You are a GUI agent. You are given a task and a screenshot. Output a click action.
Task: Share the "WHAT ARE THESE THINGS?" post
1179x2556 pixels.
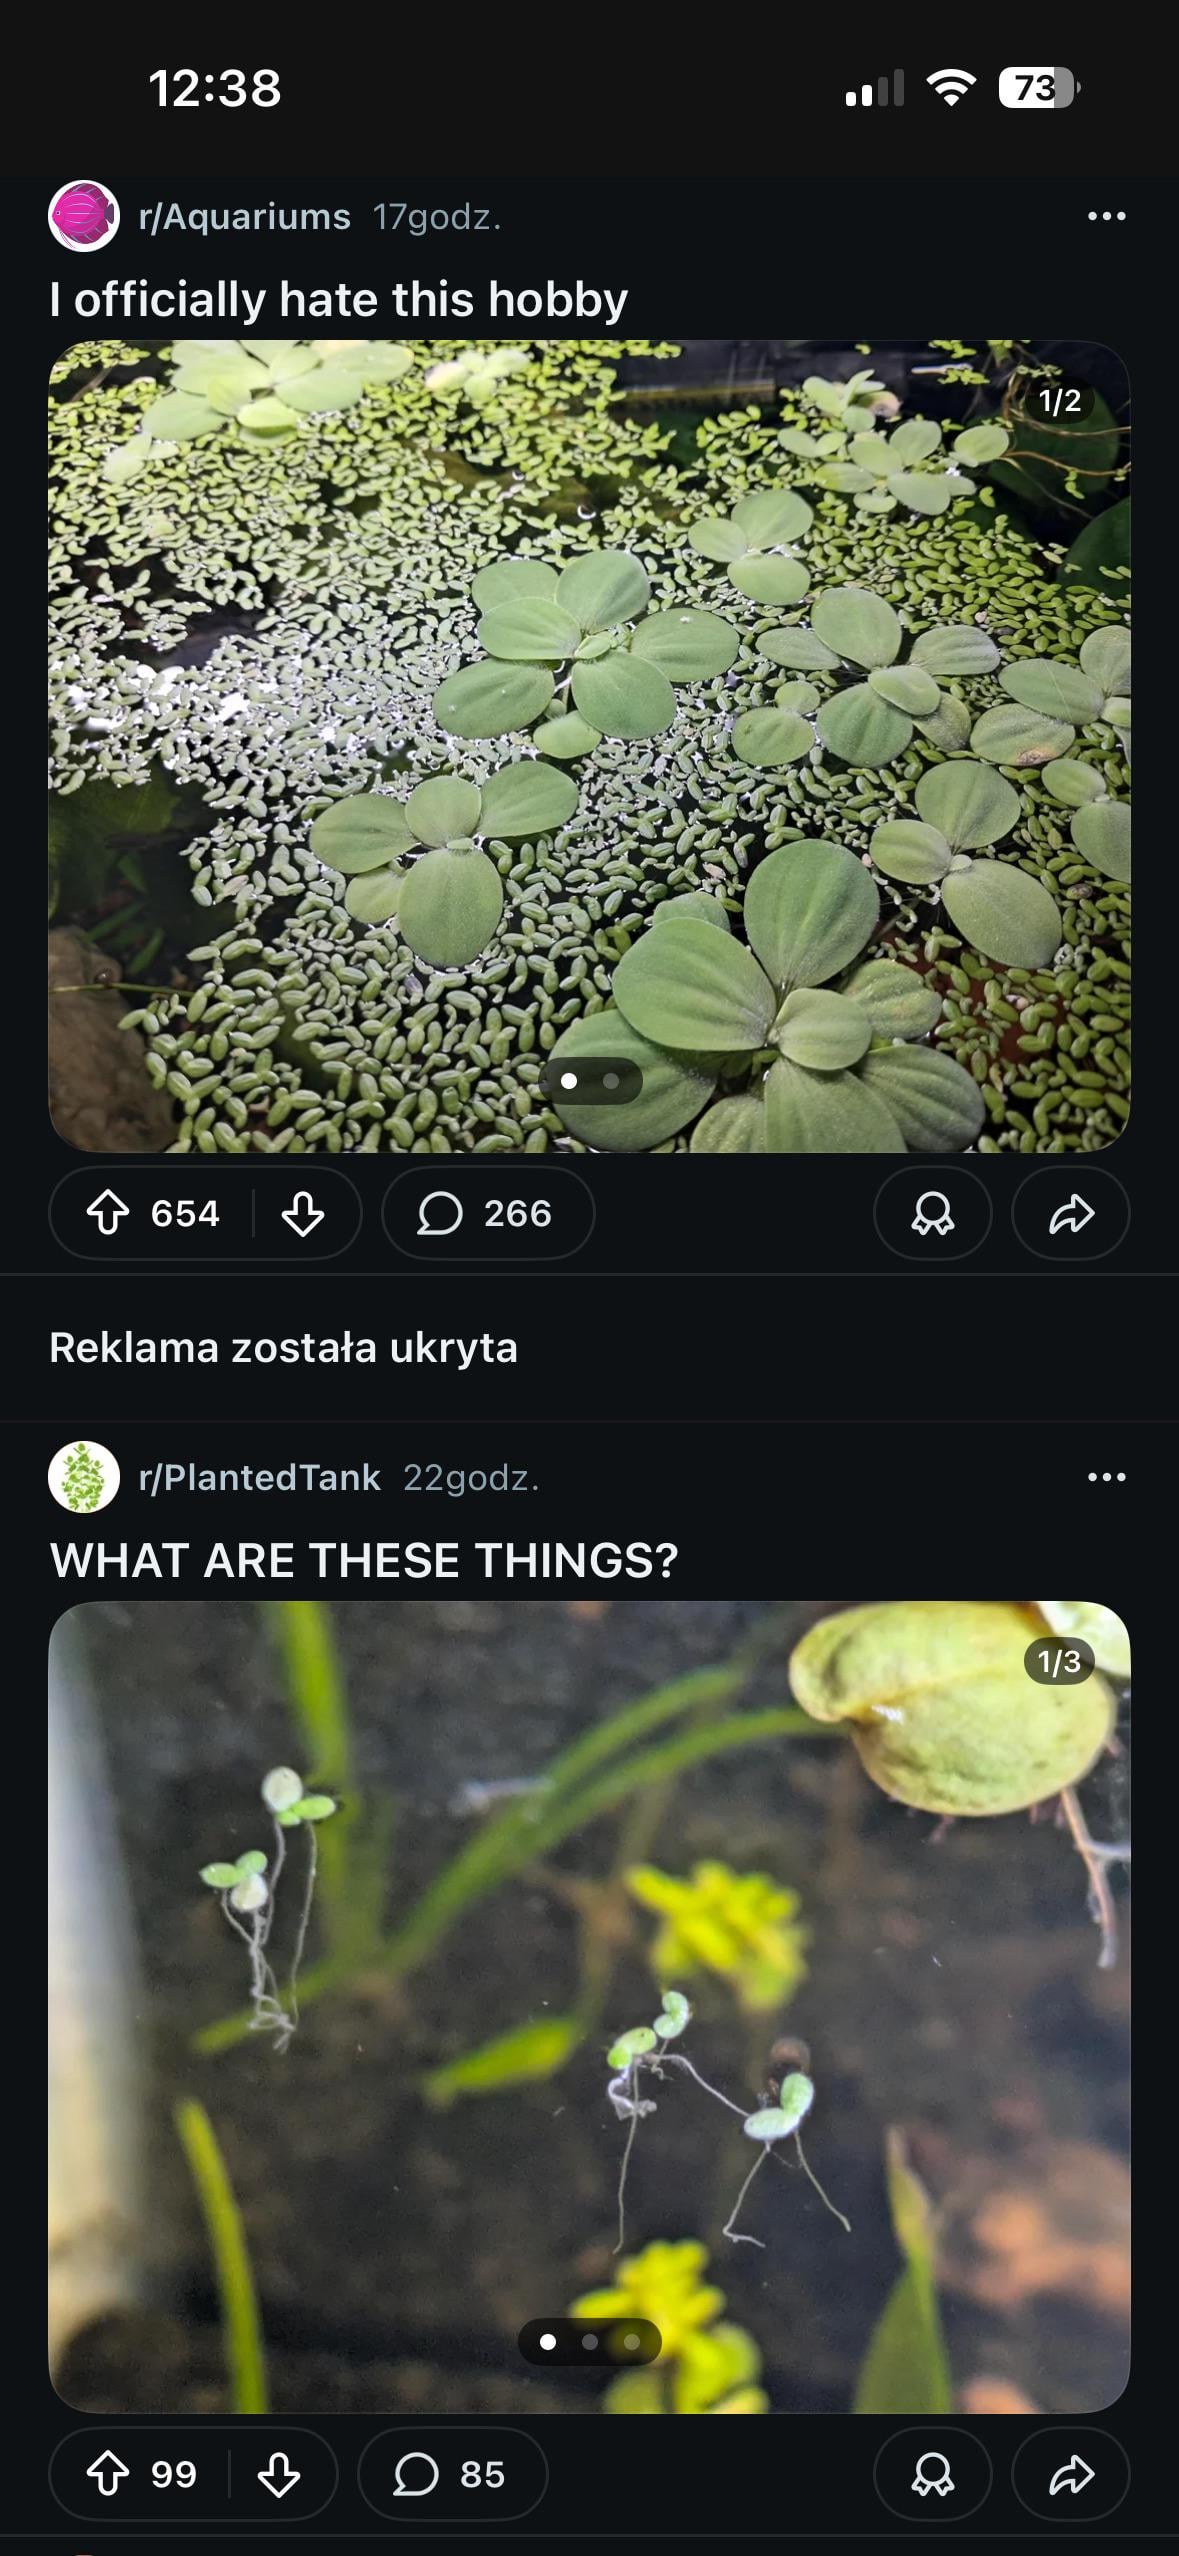tap(1070, 2474)
